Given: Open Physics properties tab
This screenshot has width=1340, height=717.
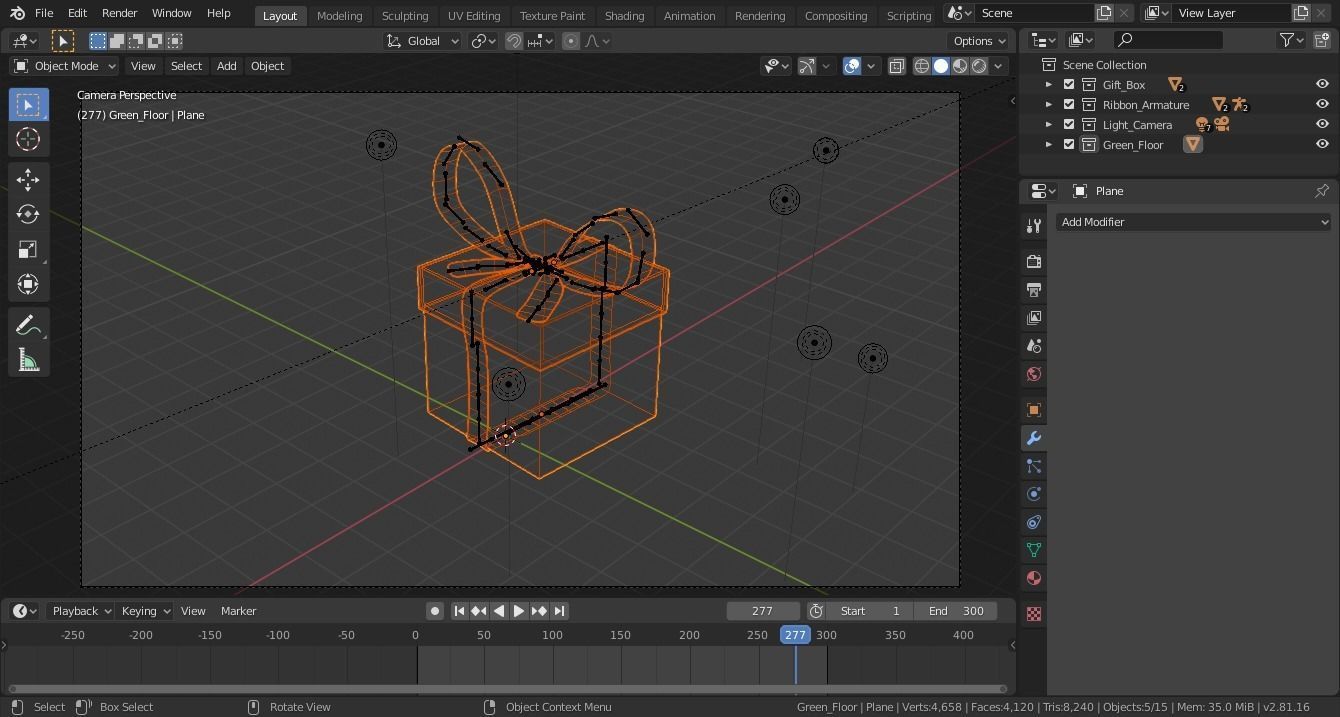Looking at the screenshot, I should pos(1033,494).
